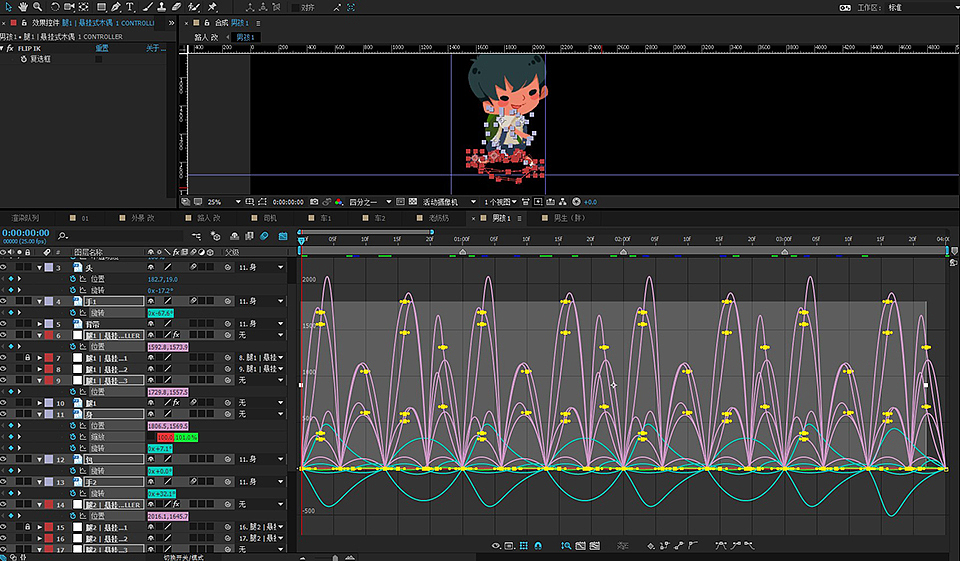Toggle transparency grid in viewer
Image resolution: width=960 pixels, height=561 pixels.
coord(413,201)
